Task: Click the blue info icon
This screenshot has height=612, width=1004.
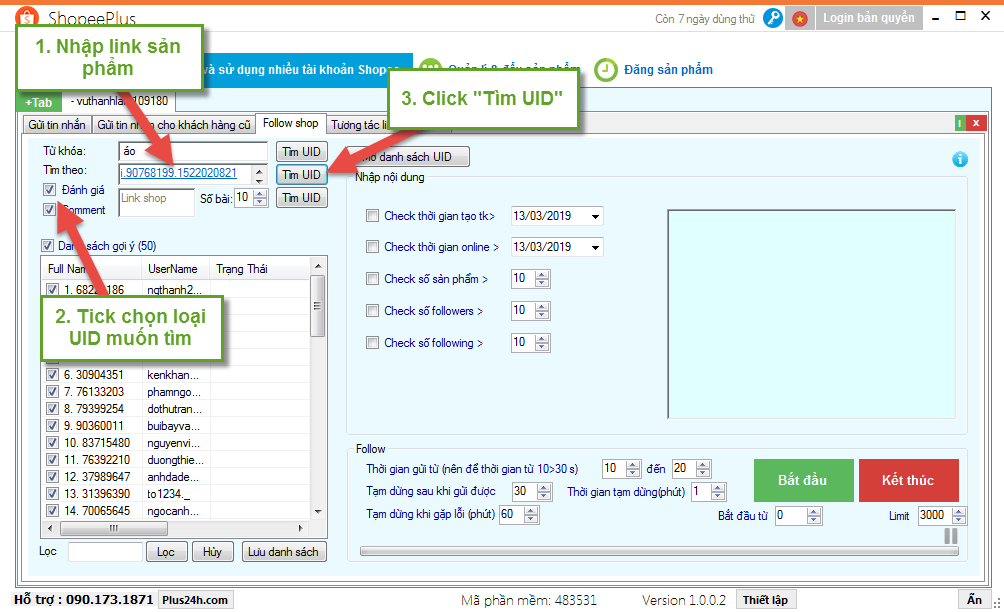Action: 960,159
